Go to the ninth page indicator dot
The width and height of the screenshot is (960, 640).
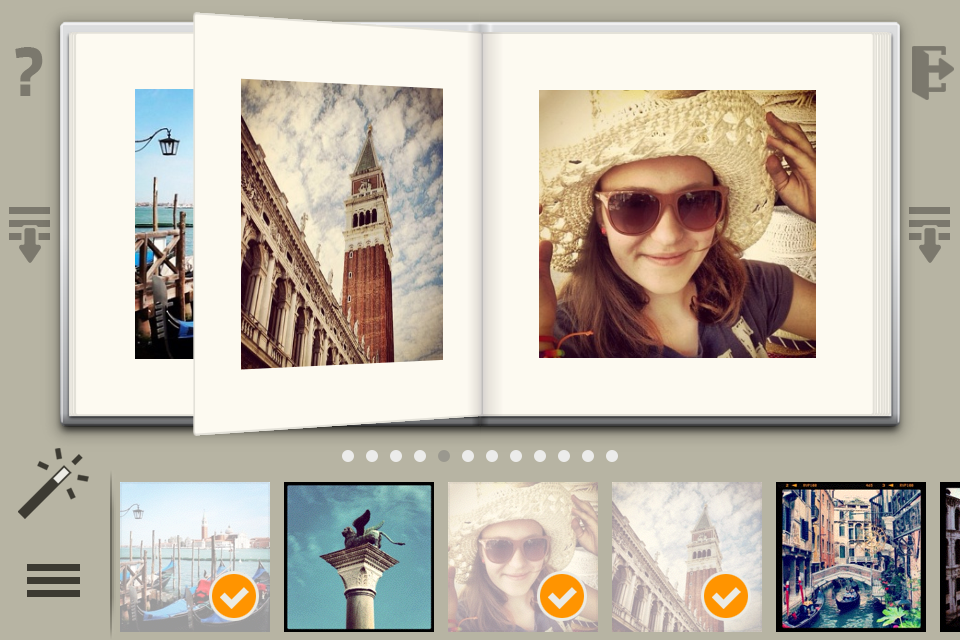click(x=540, y=456)
